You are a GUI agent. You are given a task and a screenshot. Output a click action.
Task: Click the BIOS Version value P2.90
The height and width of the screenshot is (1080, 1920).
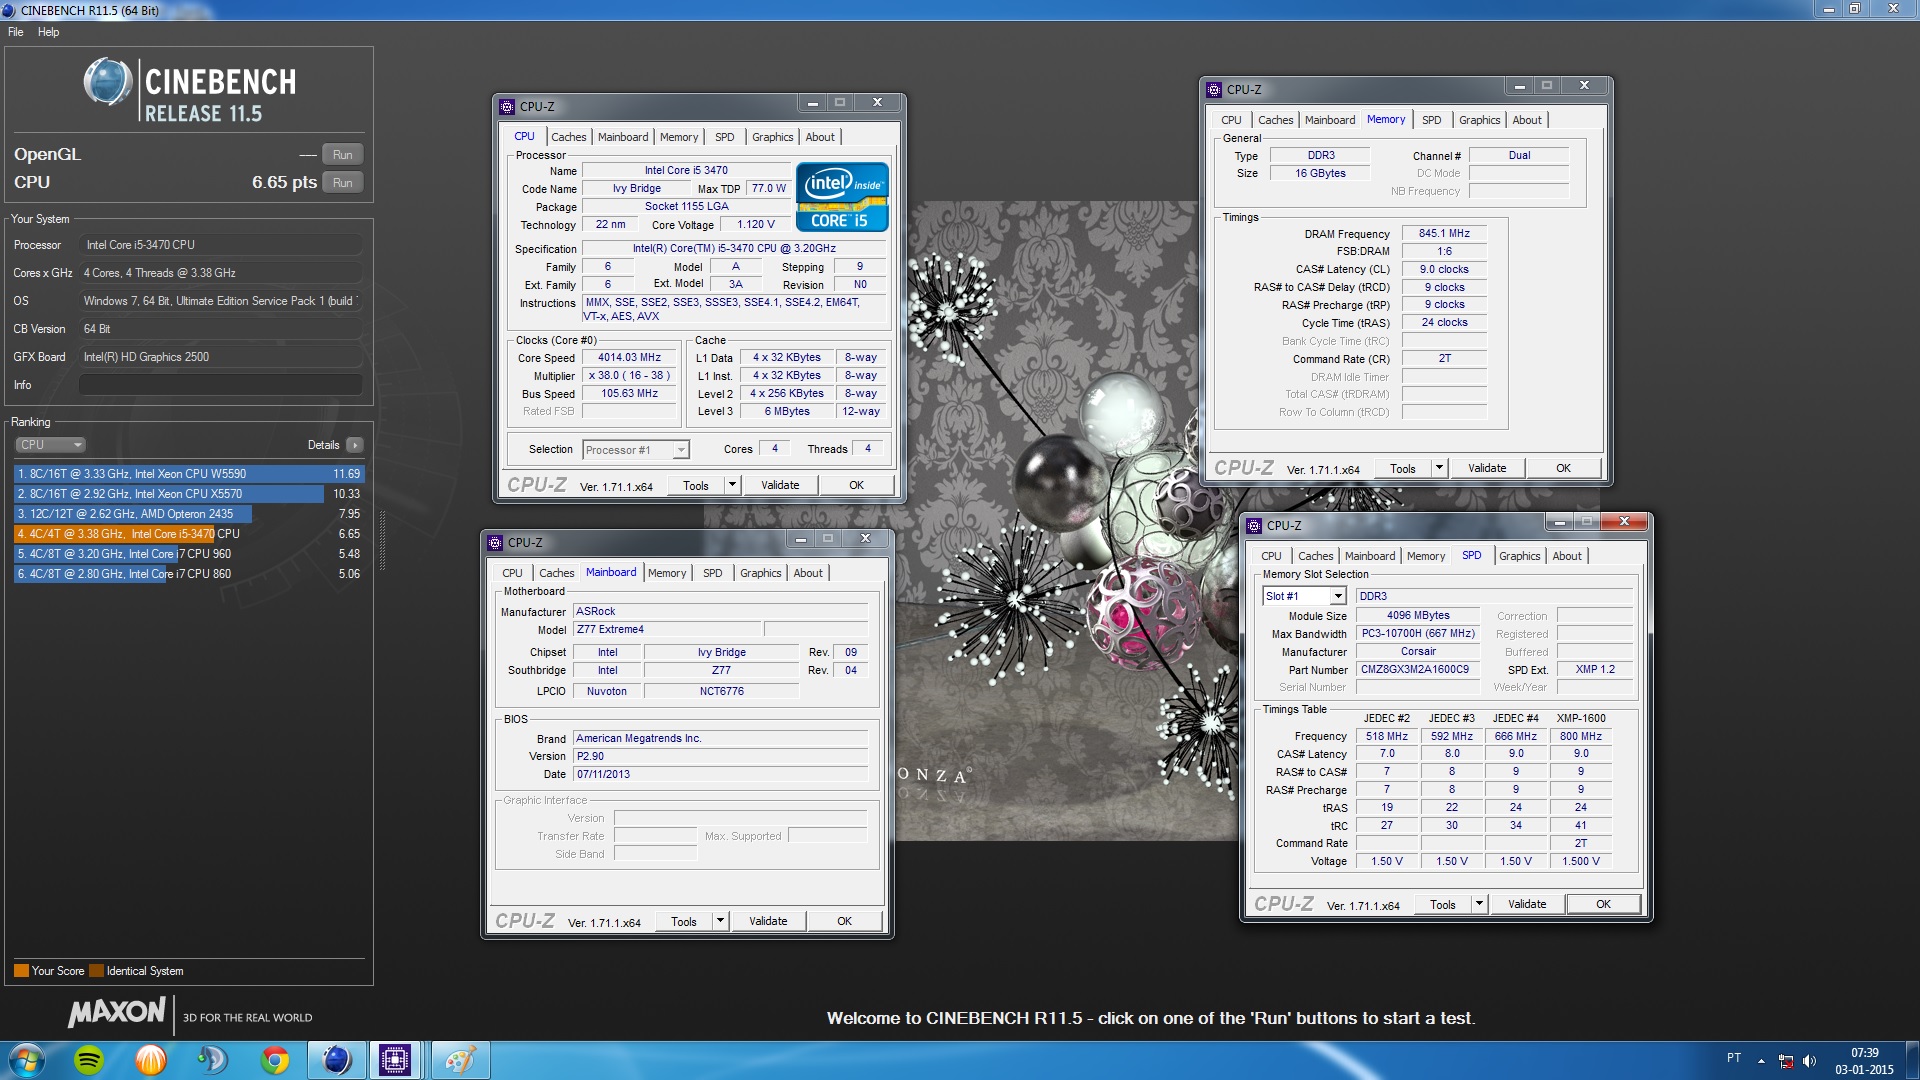pyautogui.click(x=720, y=756)
